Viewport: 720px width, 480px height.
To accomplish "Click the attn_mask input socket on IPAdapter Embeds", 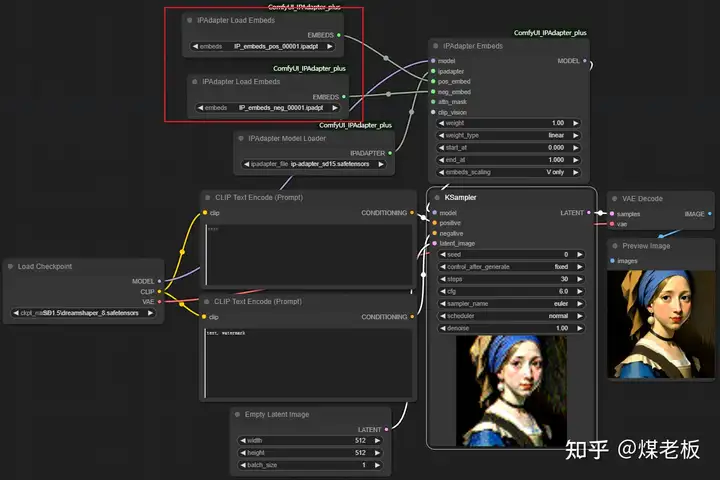I will coord(433,102).
